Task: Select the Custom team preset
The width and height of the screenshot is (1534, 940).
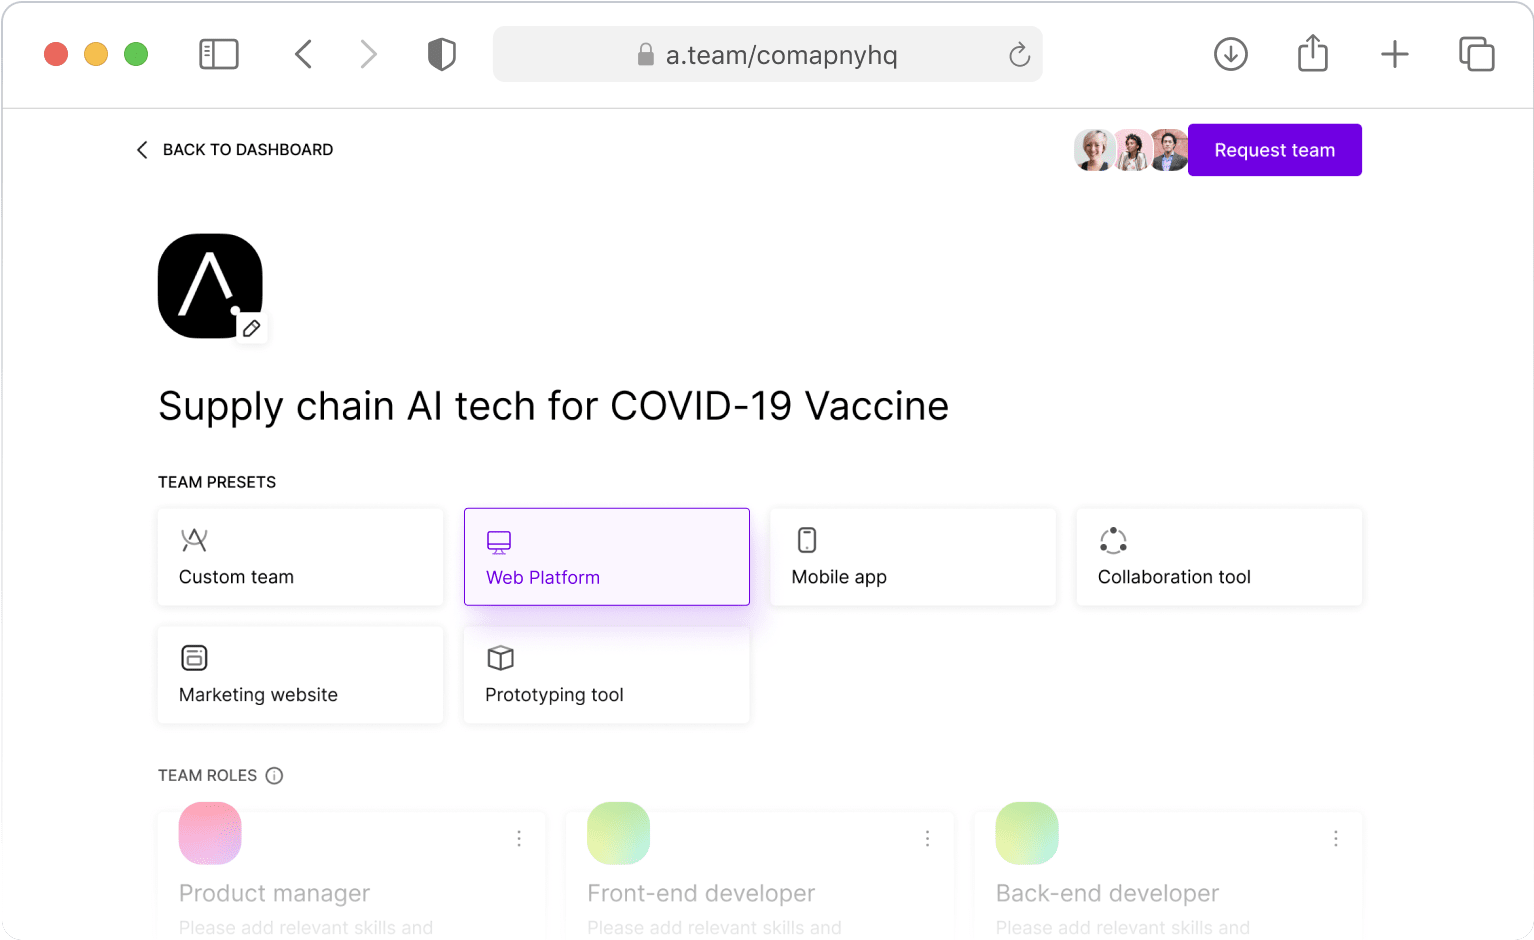Action: coord(300,557)
